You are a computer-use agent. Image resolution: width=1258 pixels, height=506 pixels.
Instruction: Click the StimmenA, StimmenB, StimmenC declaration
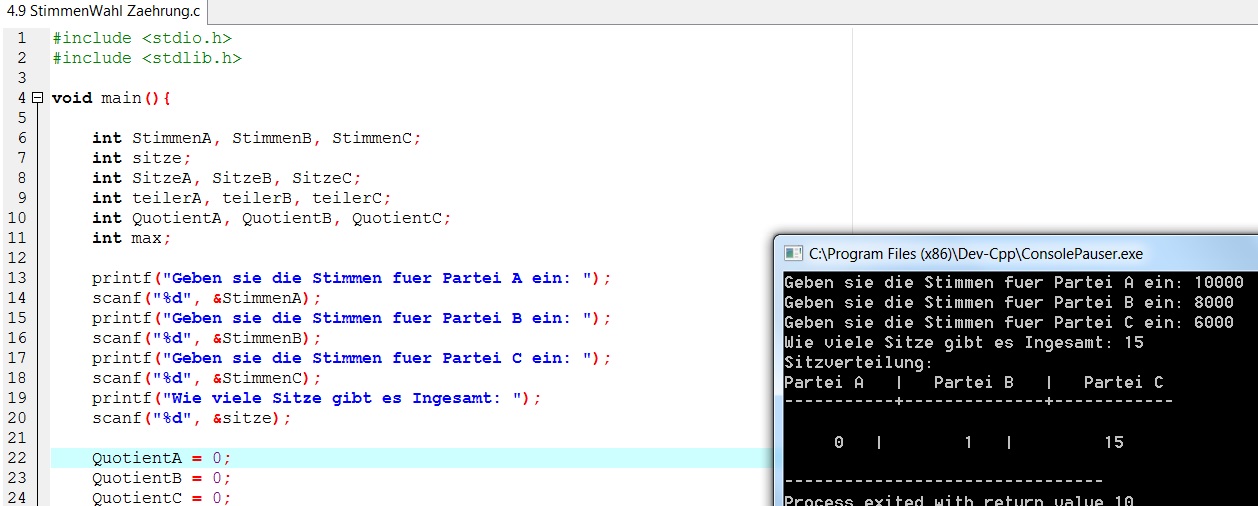pos(257,138)
